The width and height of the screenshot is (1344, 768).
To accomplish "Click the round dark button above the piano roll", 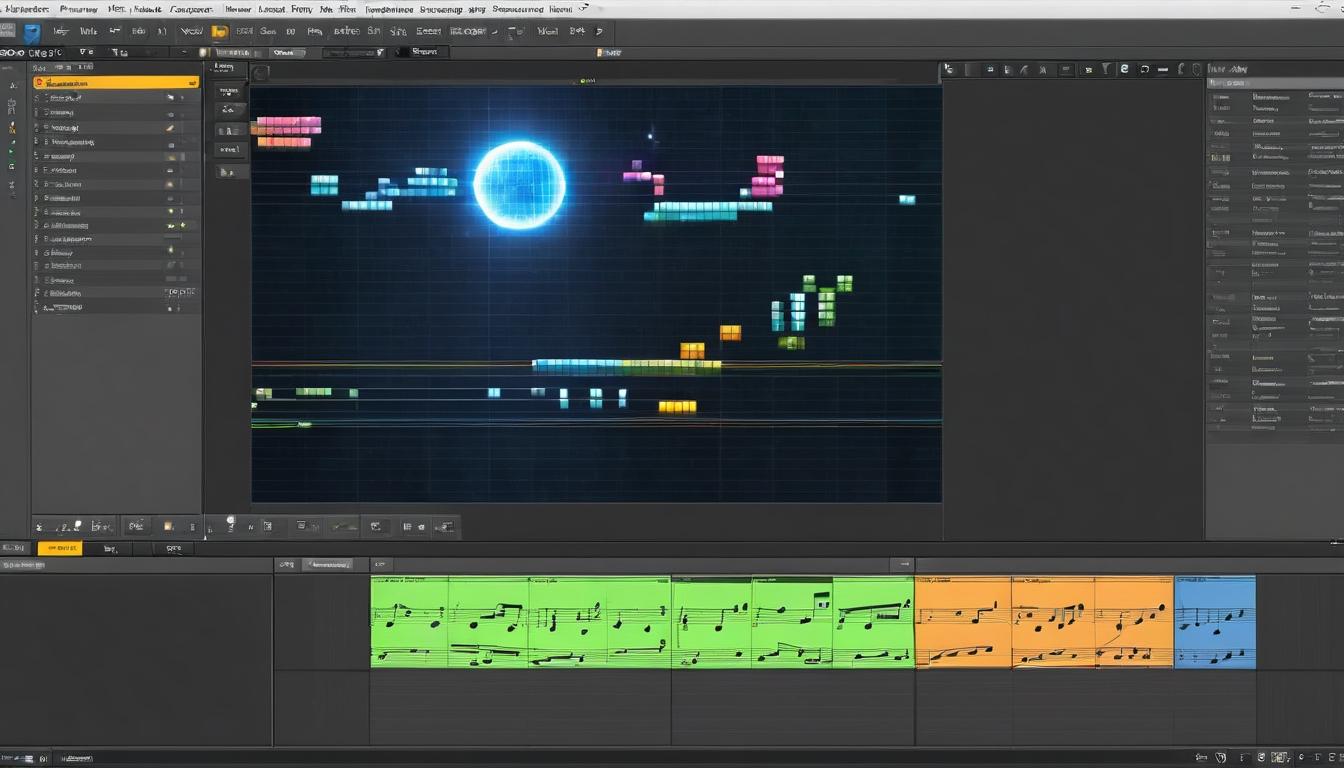I will (260, 73).
